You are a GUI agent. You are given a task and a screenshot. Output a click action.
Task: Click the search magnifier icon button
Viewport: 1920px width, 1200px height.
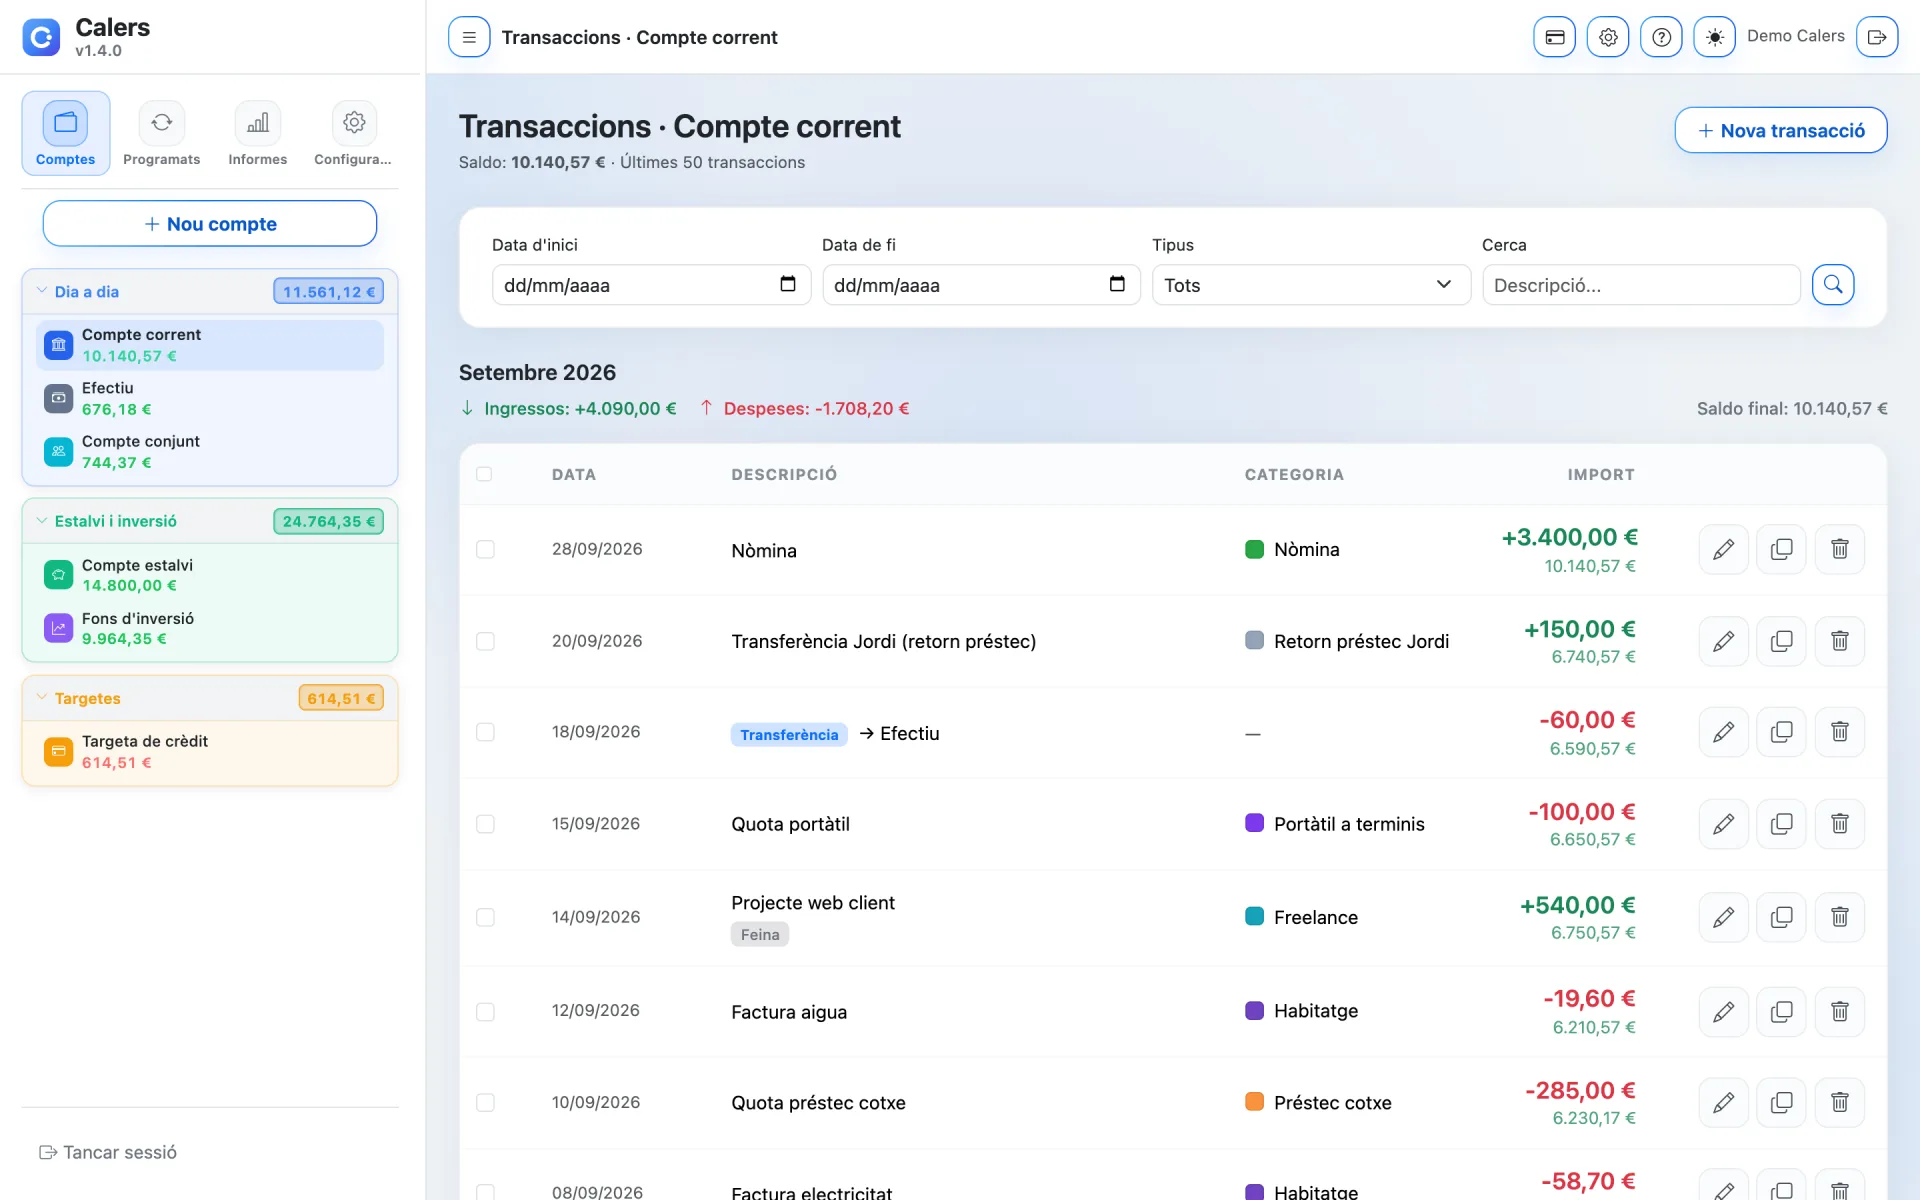pyautogui.click(x=1833, y=285)
